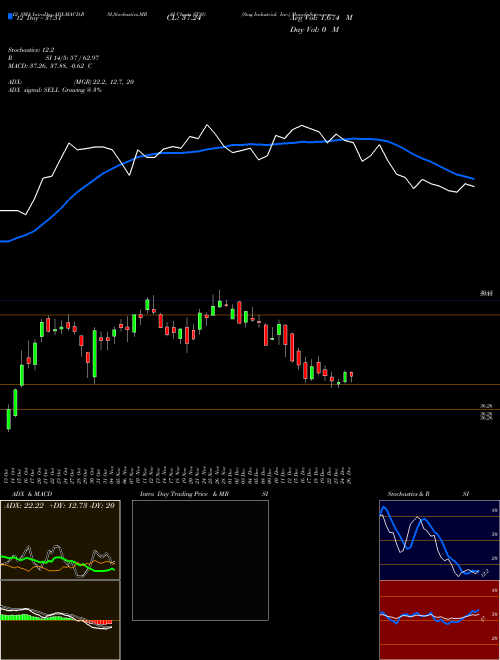This screenshot has height=660, width=500.
Task: Select the (MGR) 22.2, 12.7, 20 values
Action: [x=104, y=82]
